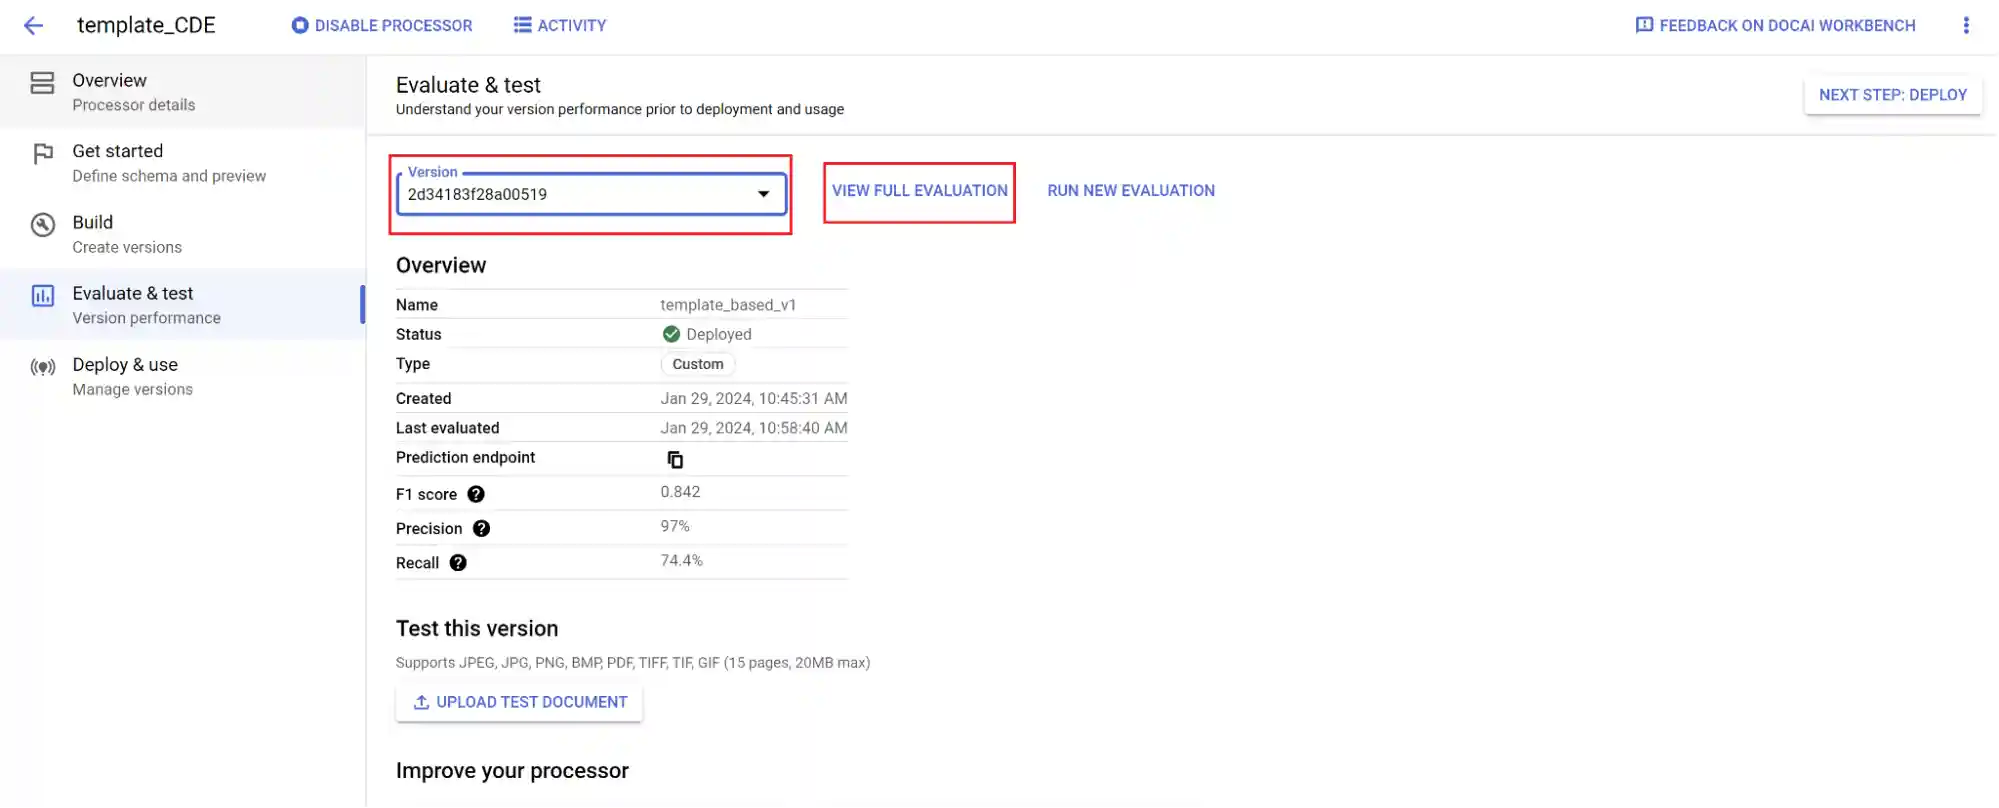
Task: Click the Precision help icon
Action: (x=481, y=528)
